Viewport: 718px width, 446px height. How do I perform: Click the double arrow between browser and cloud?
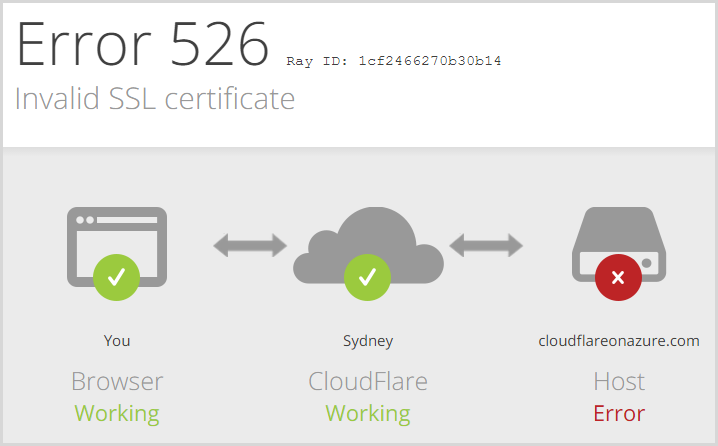[250, 245]
